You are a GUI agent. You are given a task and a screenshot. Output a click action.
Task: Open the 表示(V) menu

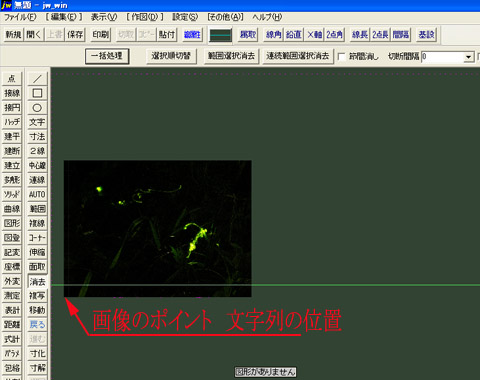coord(104,17)
